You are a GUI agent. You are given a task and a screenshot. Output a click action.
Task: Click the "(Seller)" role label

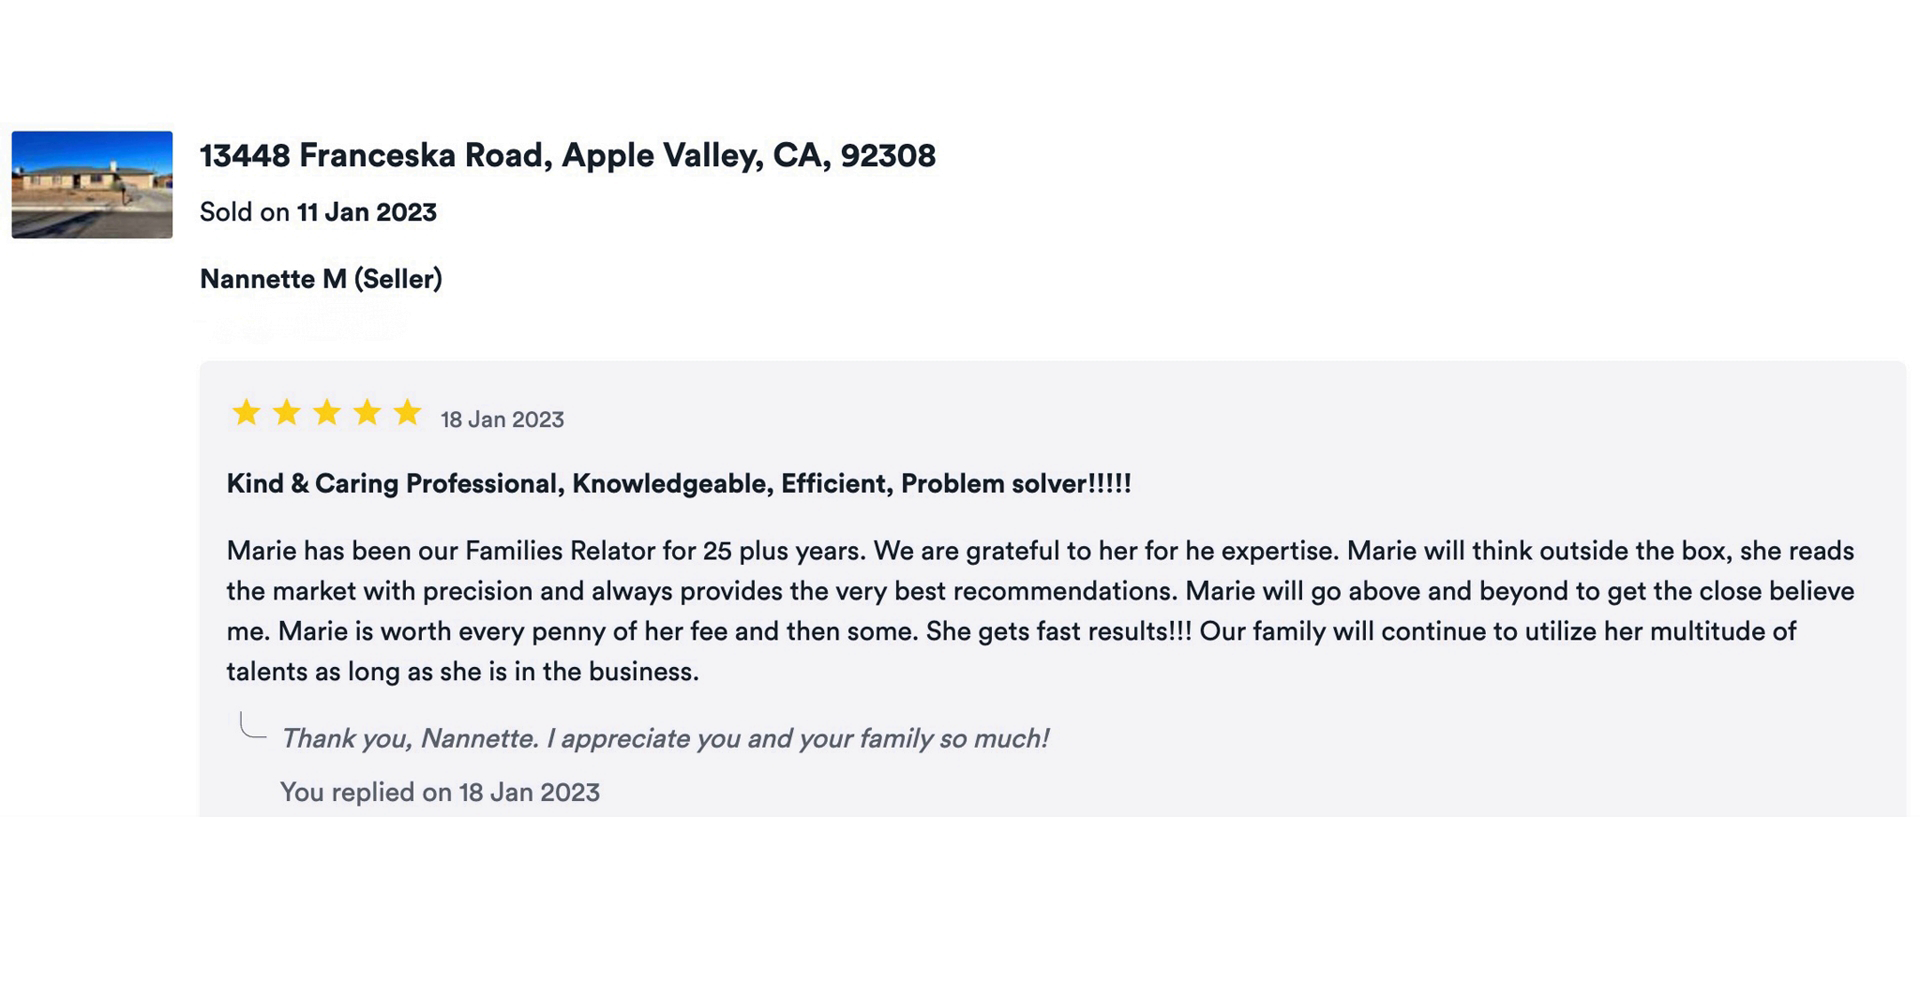[x=398, y=279]
